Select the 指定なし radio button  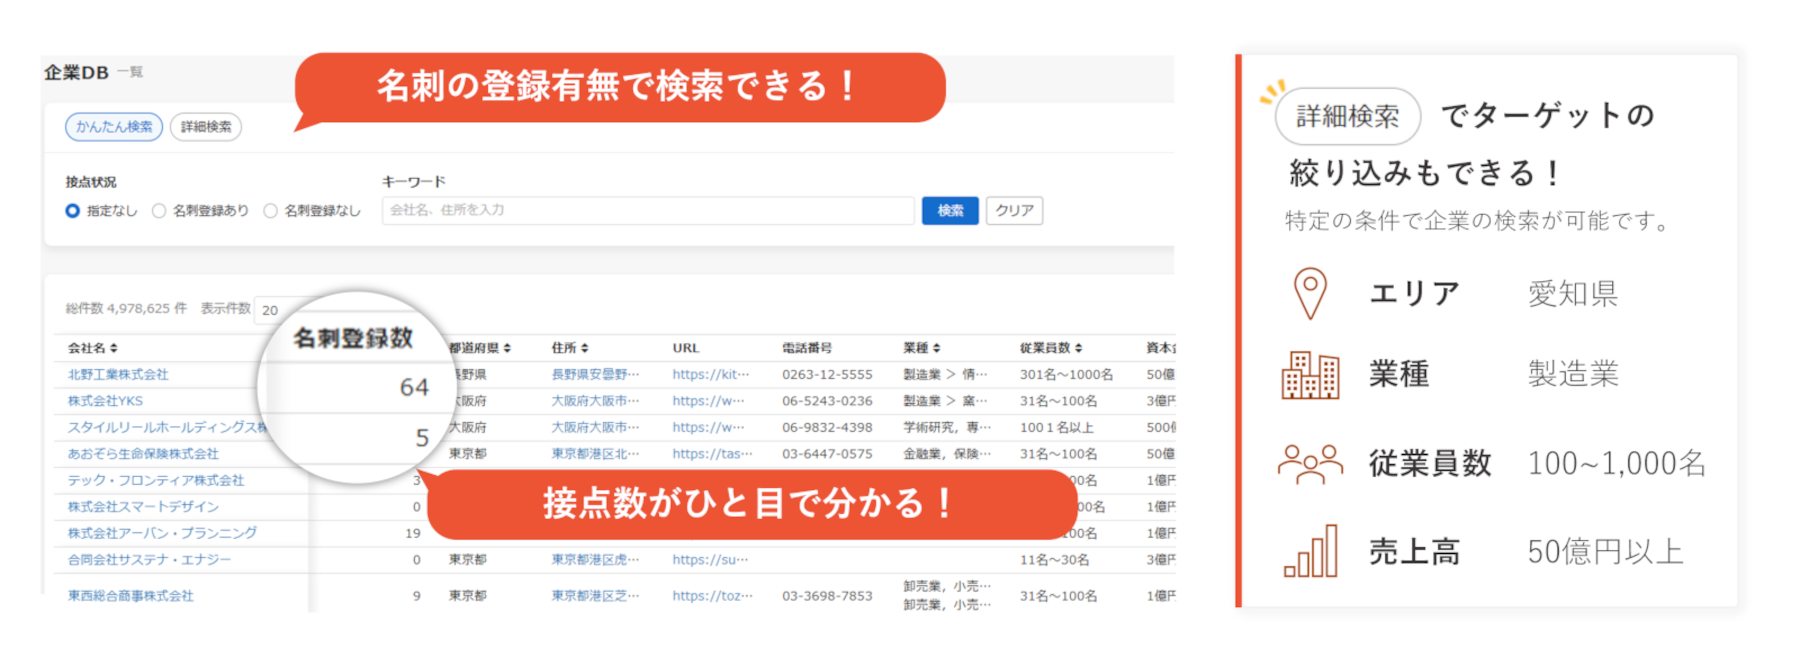click(x=73, y=211)
